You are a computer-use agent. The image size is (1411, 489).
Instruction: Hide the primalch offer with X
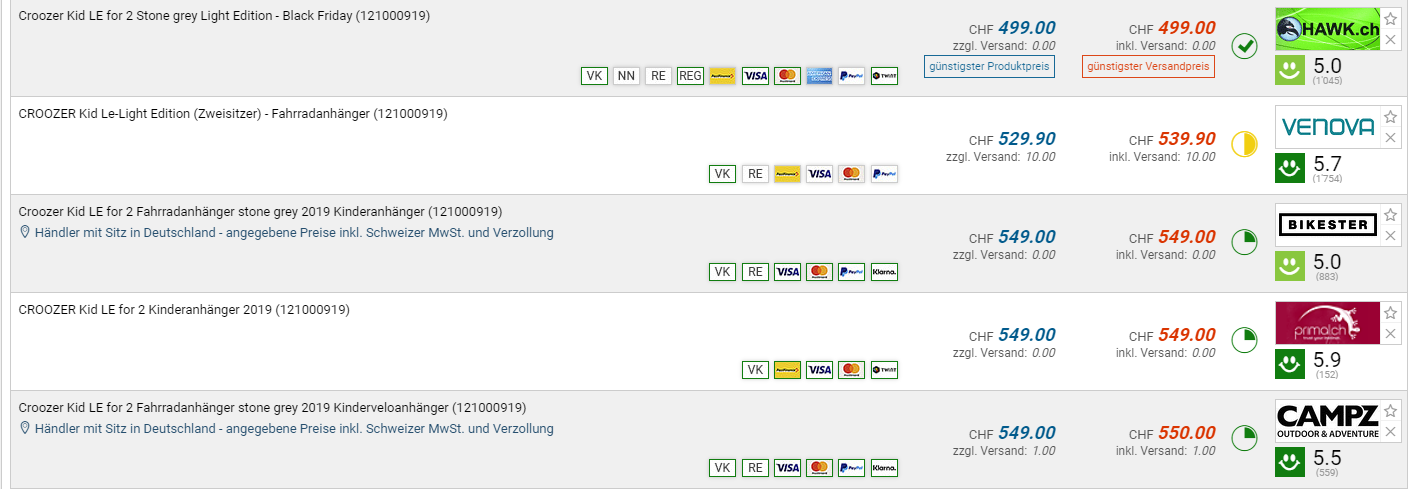click(1390, 334)
